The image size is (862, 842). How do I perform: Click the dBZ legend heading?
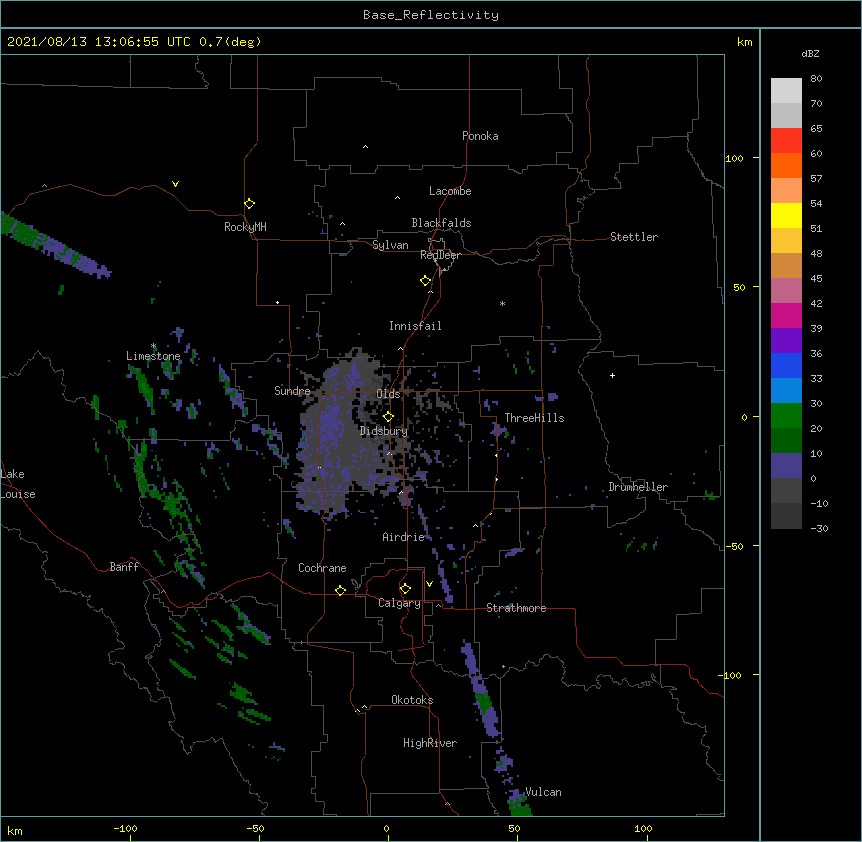(810, 53)
